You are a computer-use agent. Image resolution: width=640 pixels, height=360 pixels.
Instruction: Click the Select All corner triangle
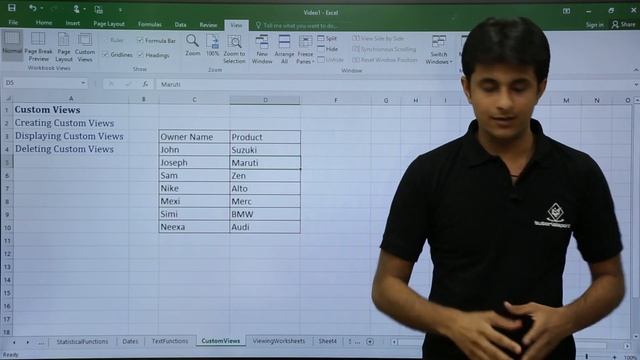pos(8,99)
